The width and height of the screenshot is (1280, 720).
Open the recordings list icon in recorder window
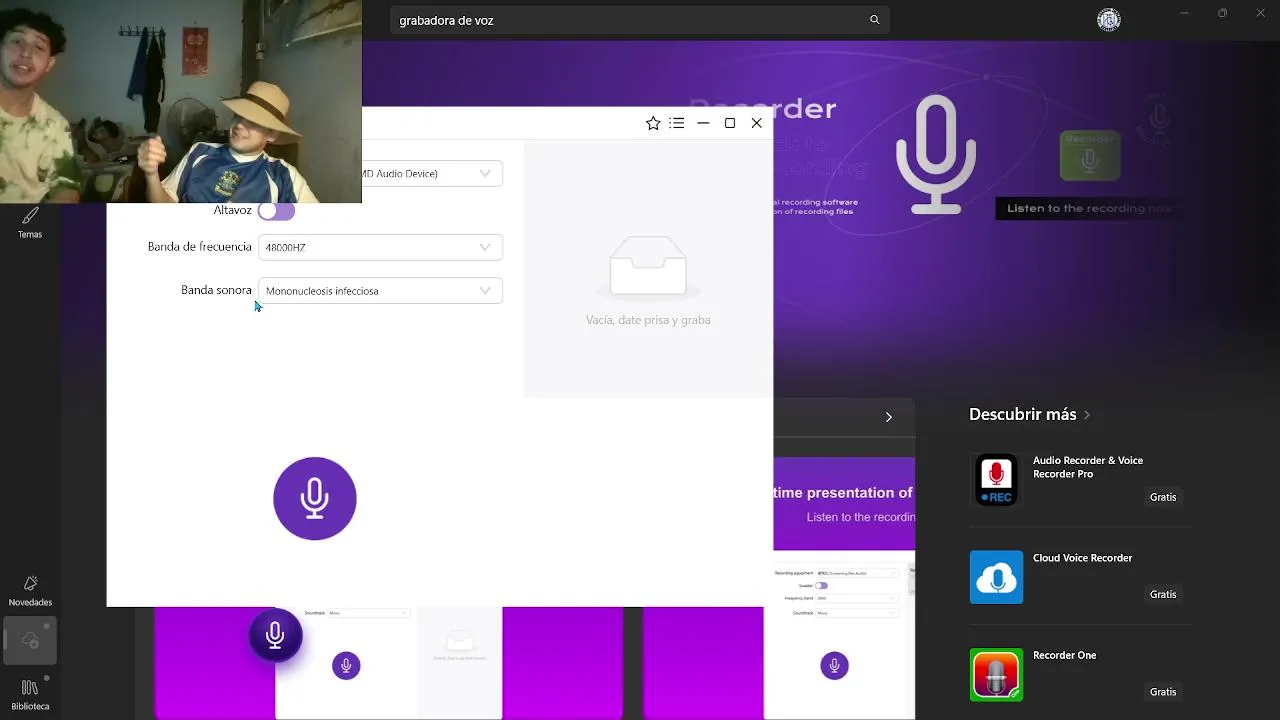677,123
